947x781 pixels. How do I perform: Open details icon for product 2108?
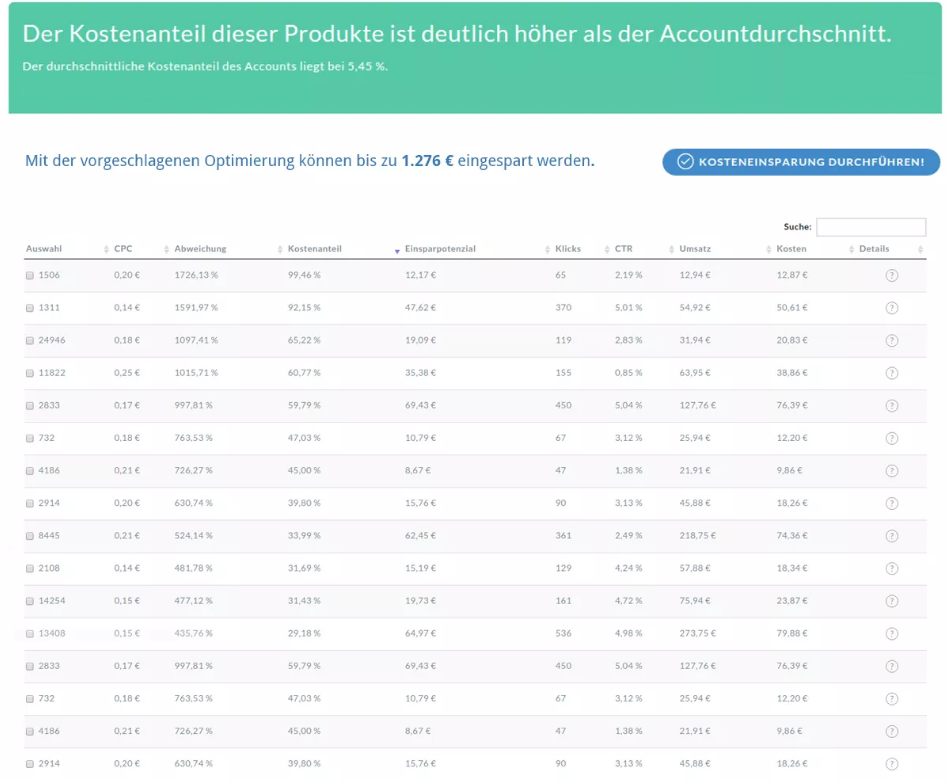coord(891,569)
